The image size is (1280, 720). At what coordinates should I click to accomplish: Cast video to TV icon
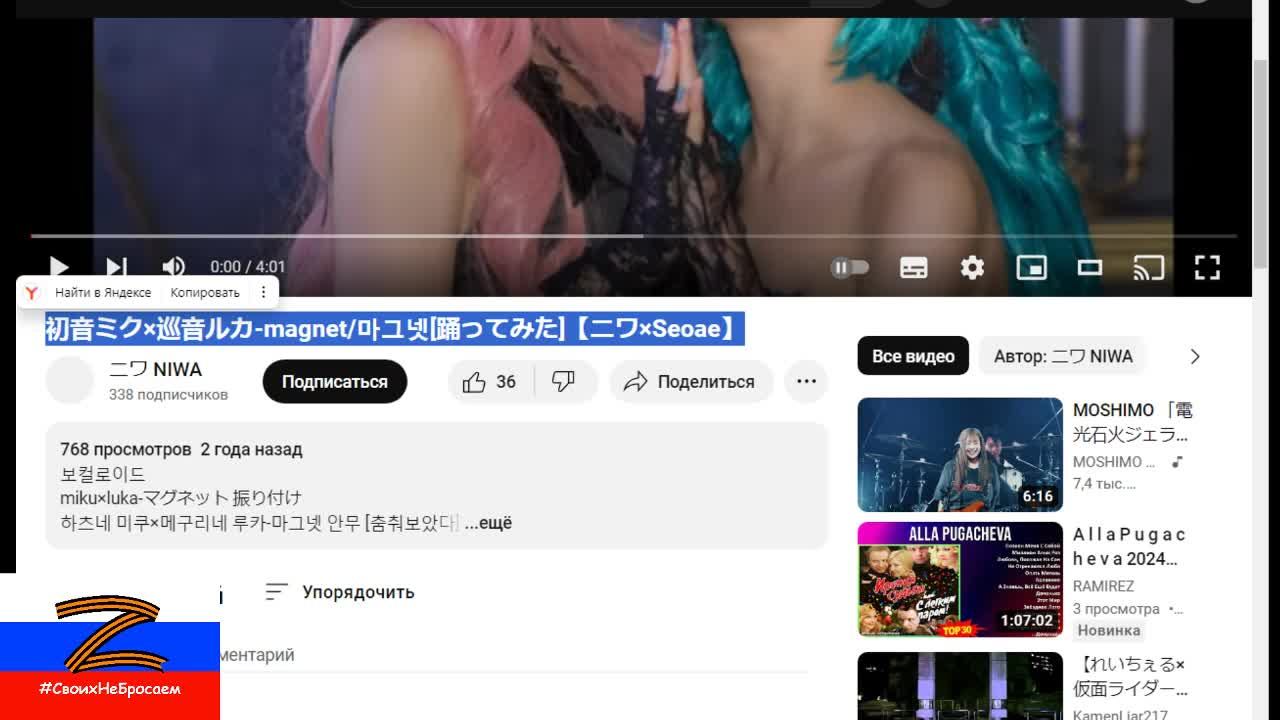pyautogui.click(x=1149, y=267)
